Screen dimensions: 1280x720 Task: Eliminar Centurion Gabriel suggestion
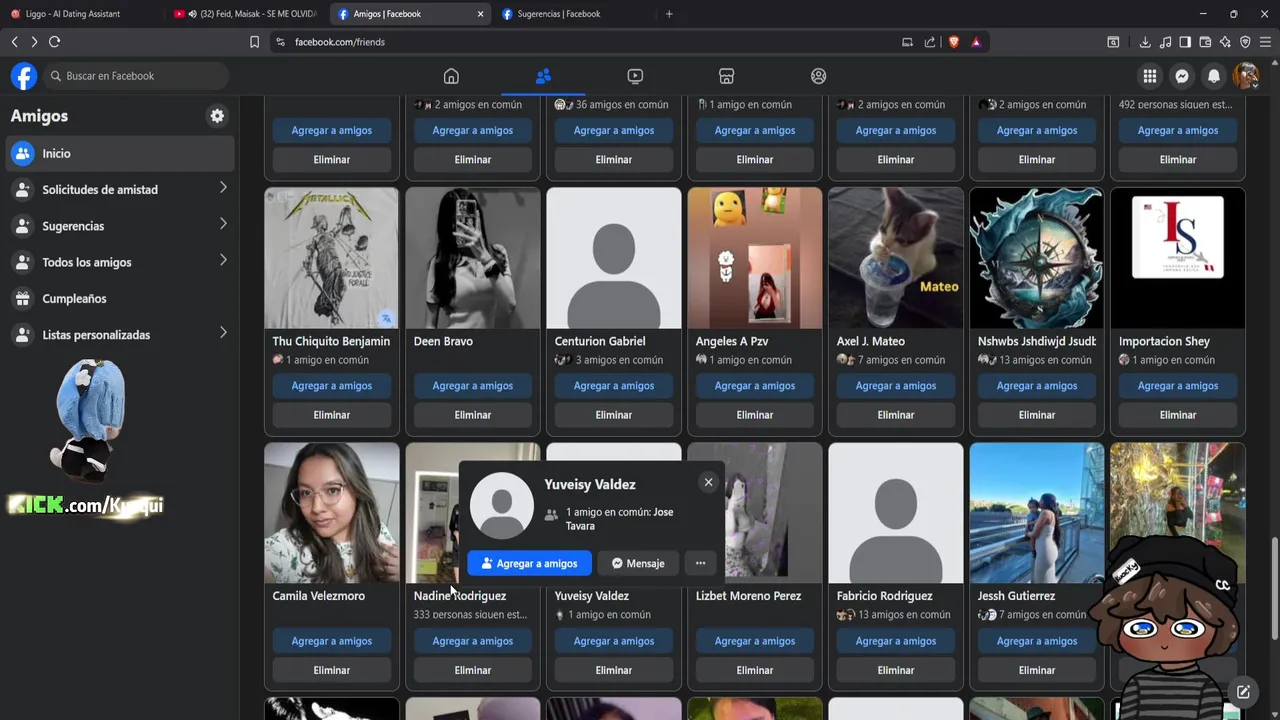[613, 415]
